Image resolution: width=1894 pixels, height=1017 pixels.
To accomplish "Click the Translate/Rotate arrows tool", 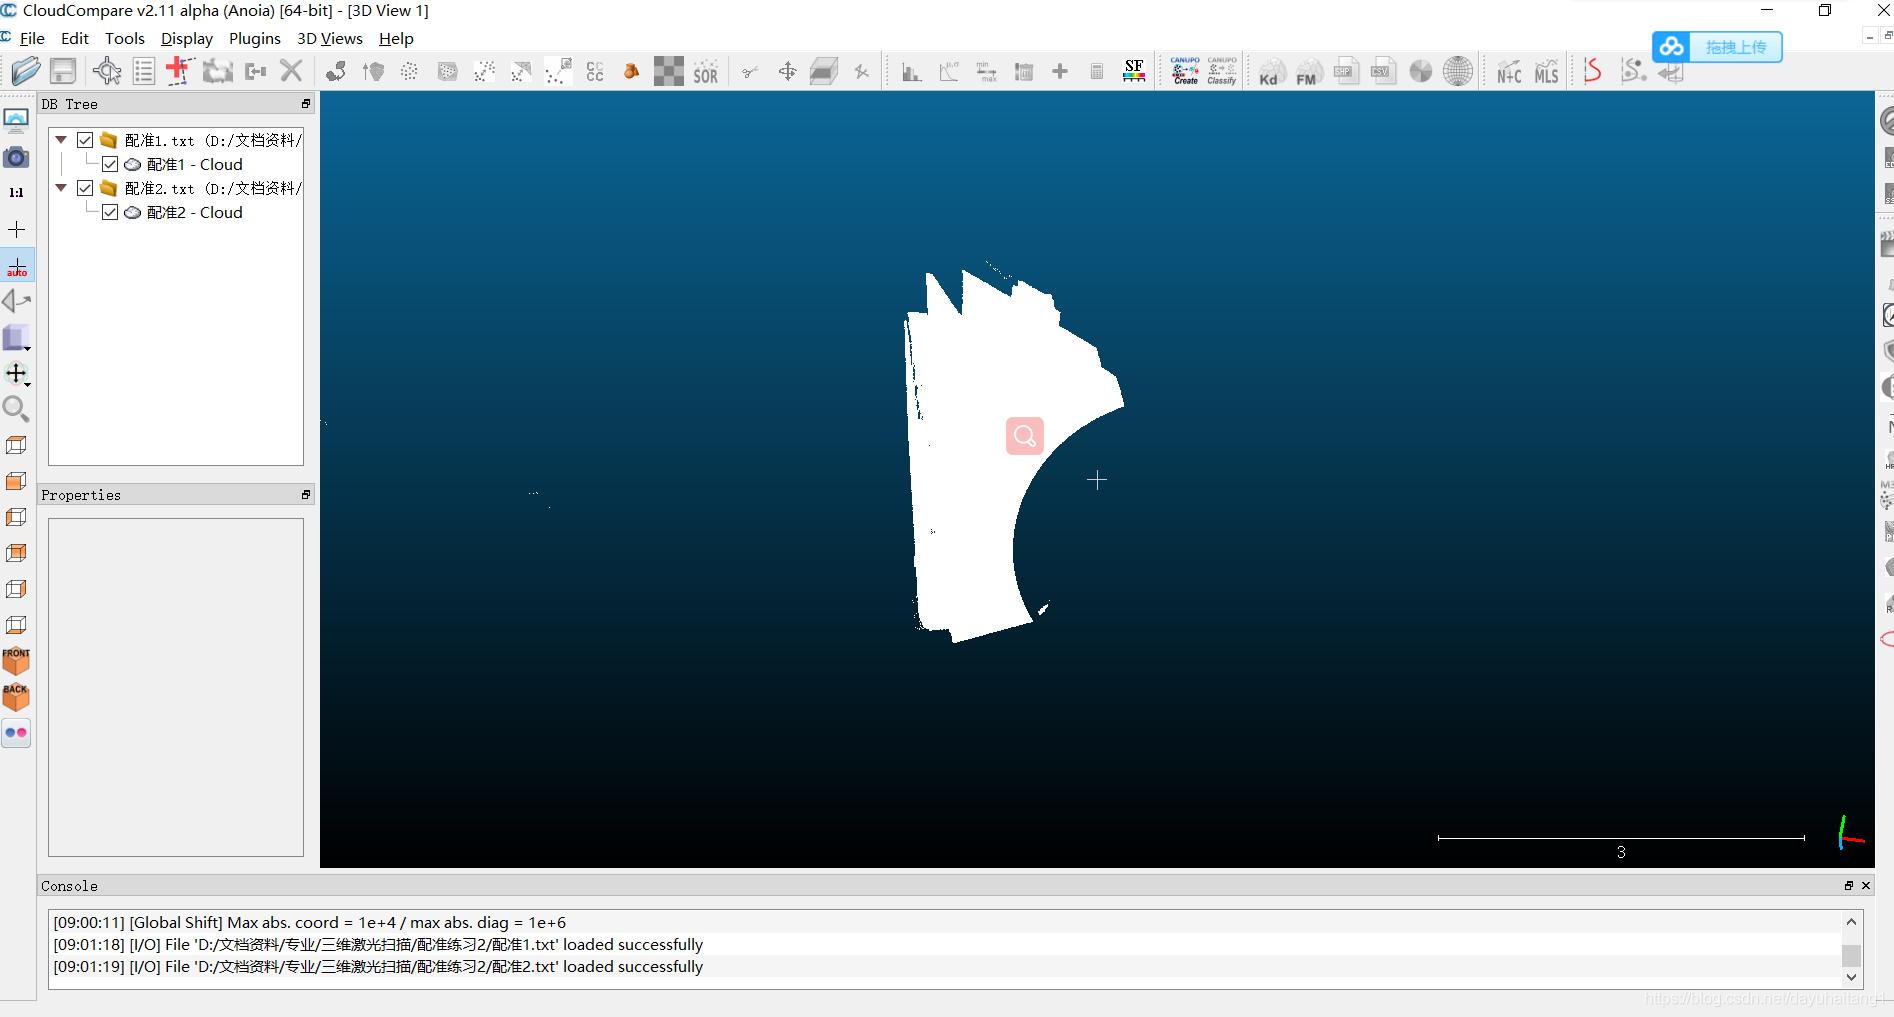I will 788,71.
